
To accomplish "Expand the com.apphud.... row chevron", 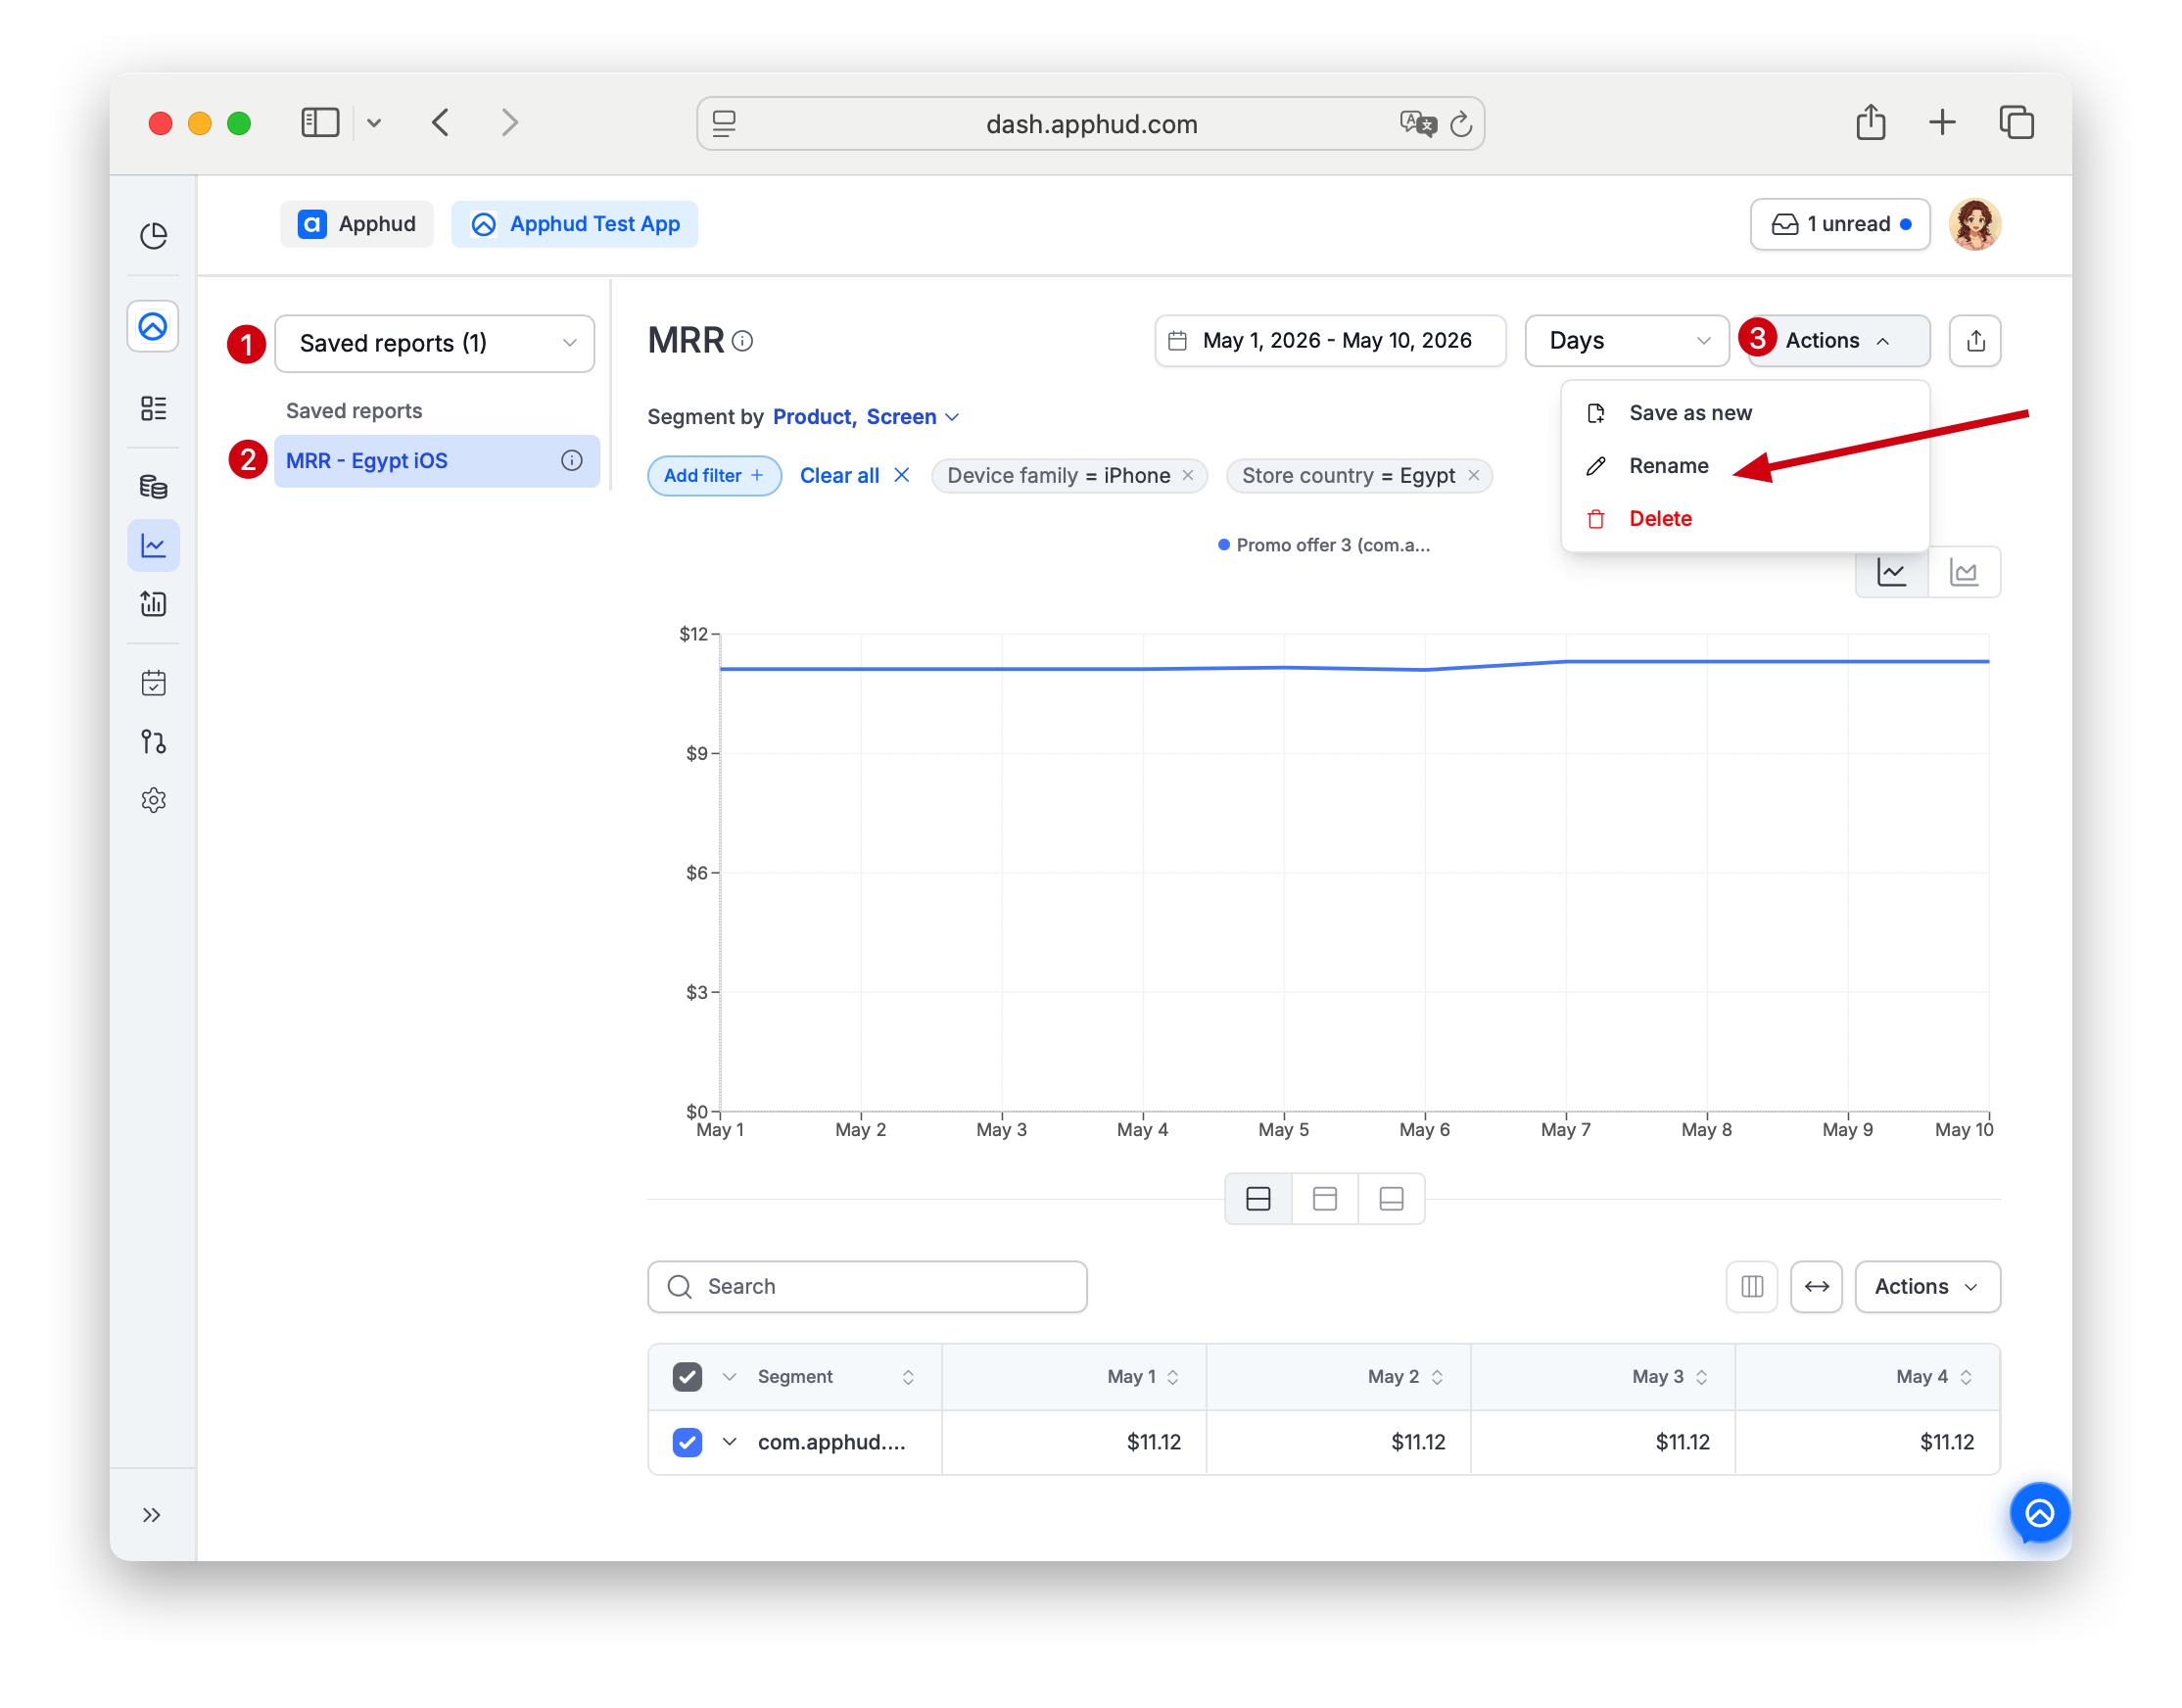I will [x=730, y=1442].
